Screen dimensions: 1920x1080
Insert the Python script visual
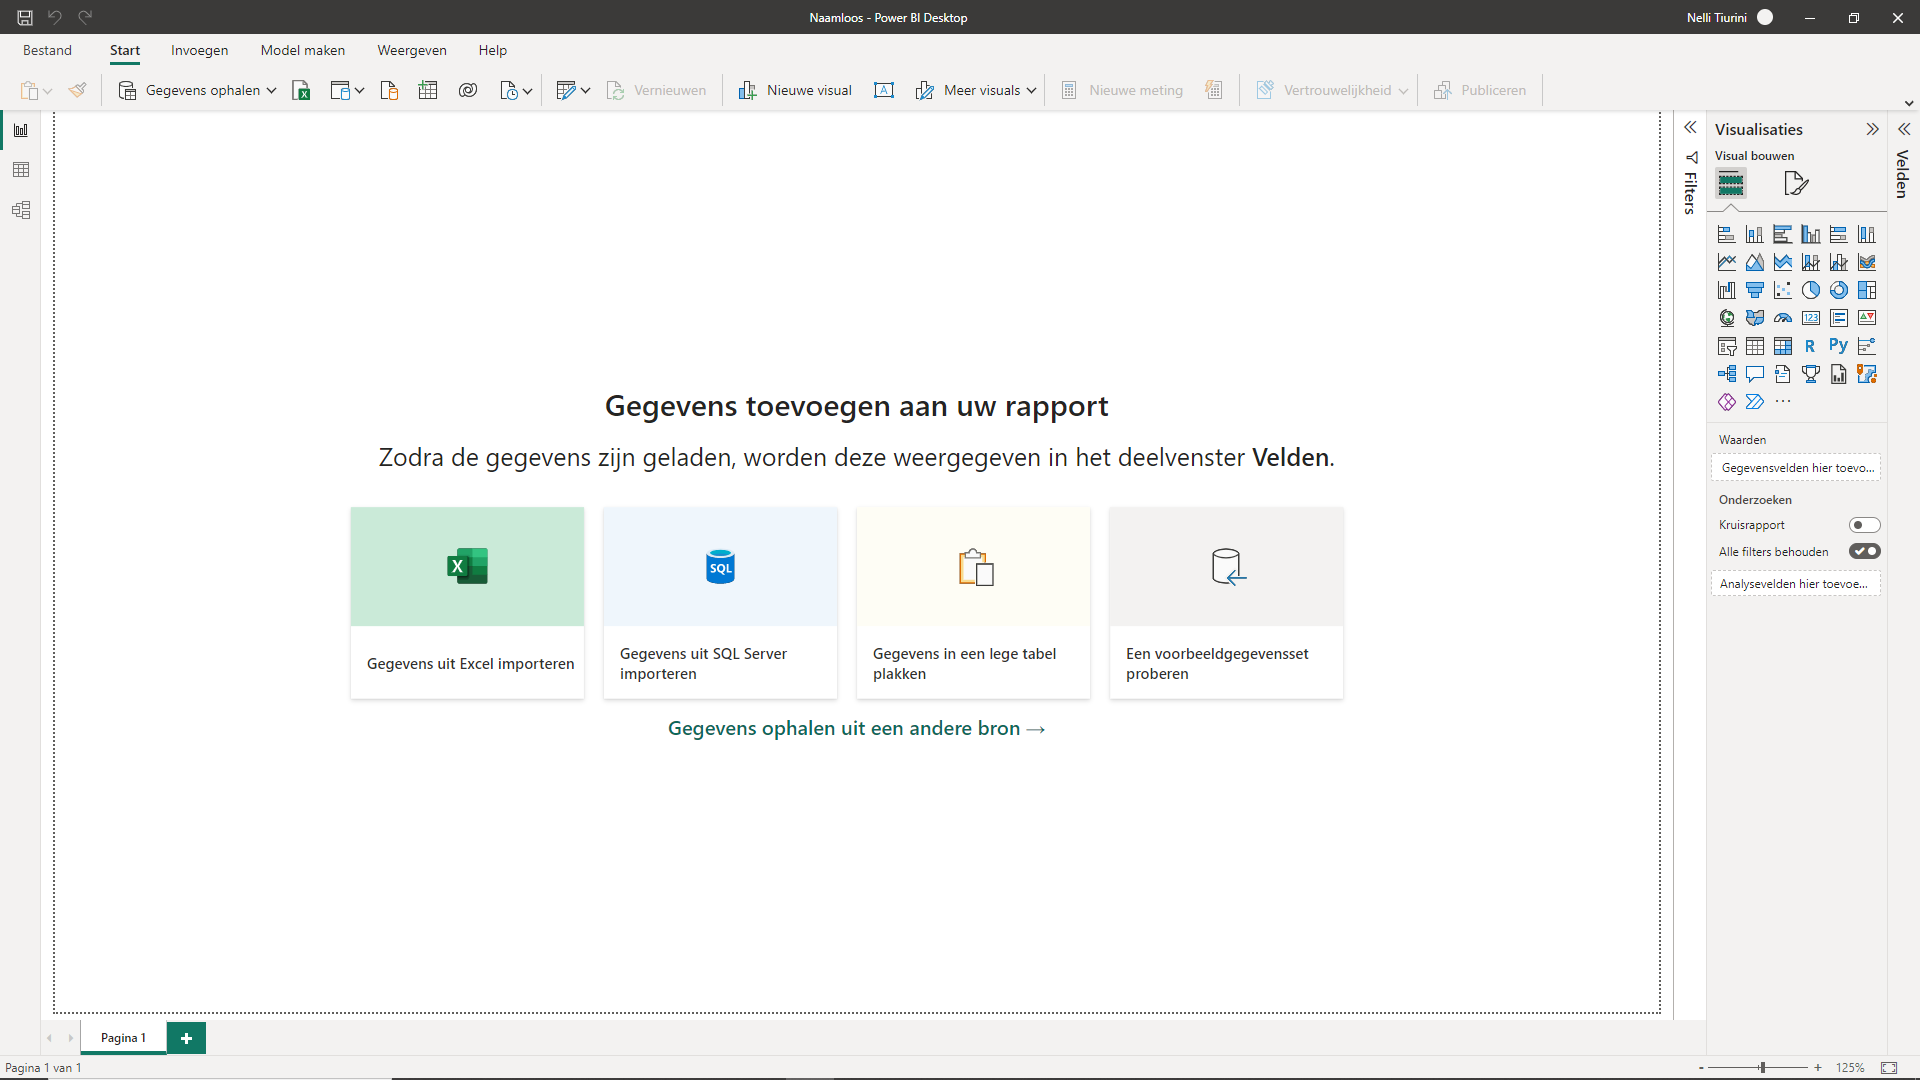click(1839, 346)
